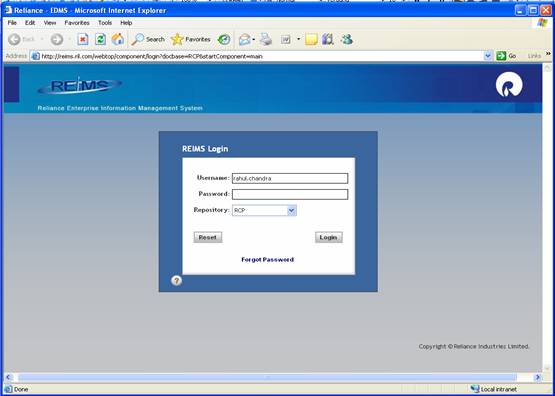
Task: Open the Mail icon dropdown arrow
Action: point(253,39)
